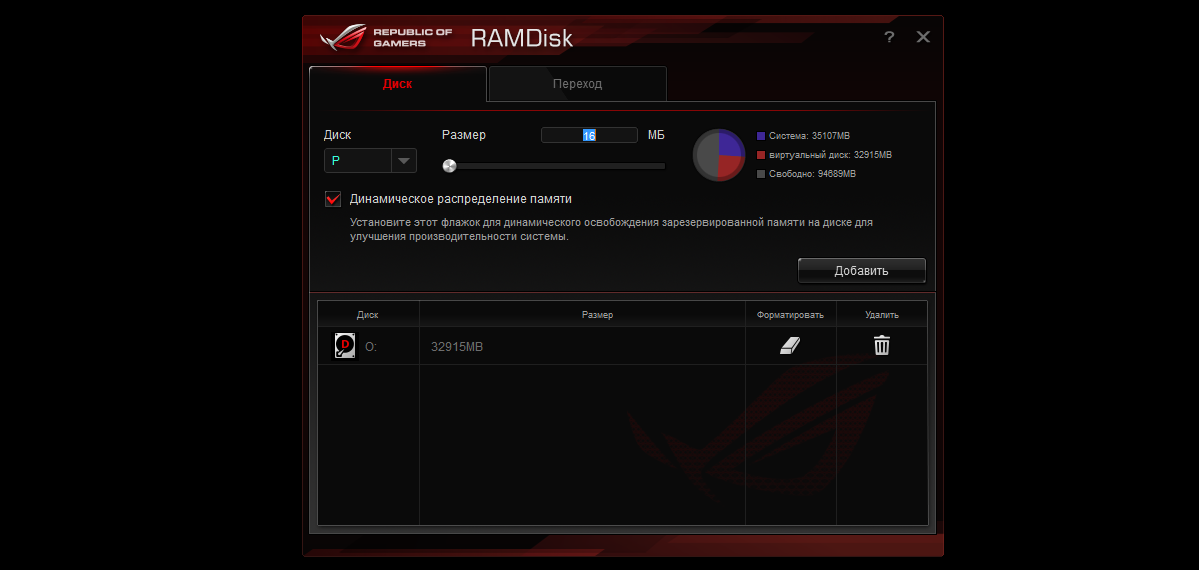Open the disk letter dropdown showing P

(370, 161)
